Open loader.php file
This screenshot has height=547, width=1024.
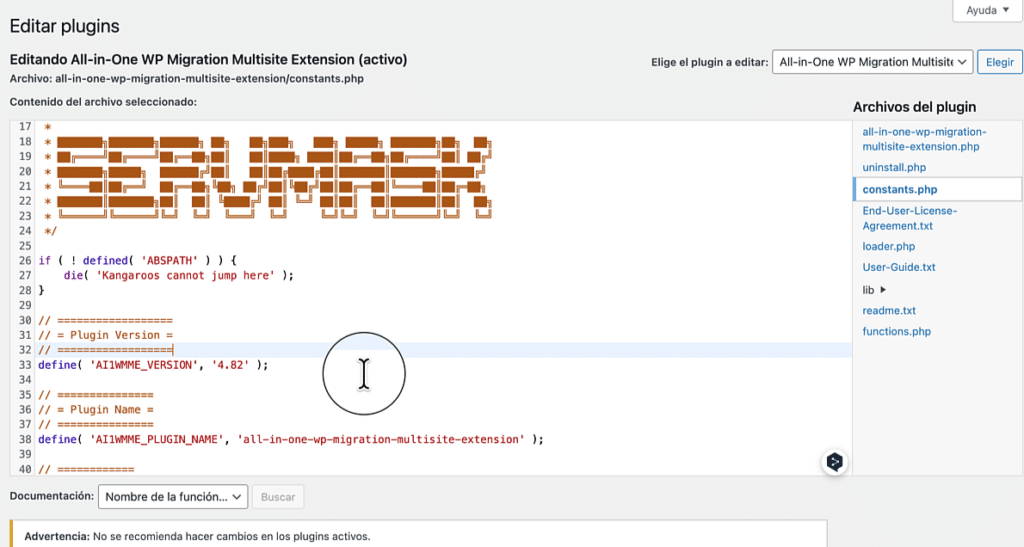888,246
